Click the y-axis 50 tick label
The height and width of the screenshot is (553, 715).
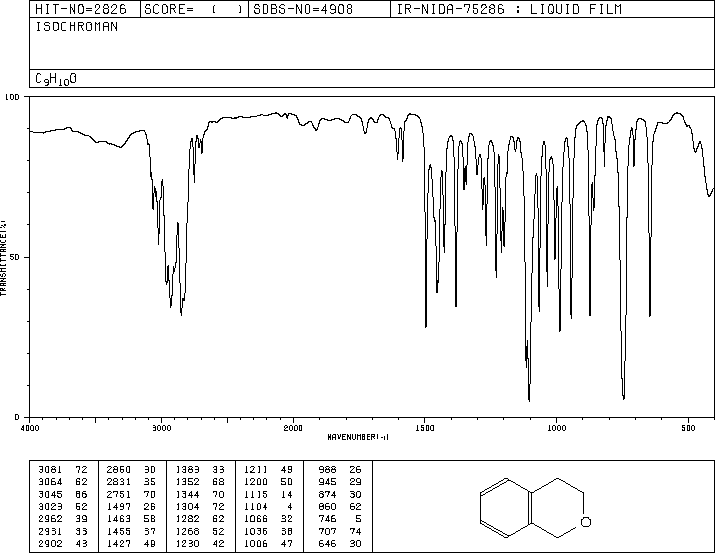click(15, 257)
